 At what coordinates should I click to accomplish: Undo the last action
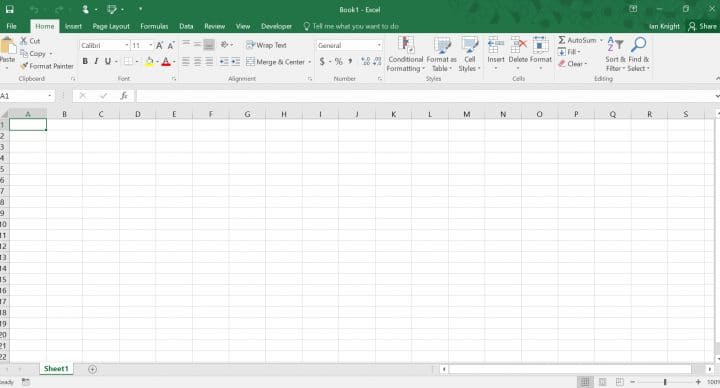(x=34, y=10)
